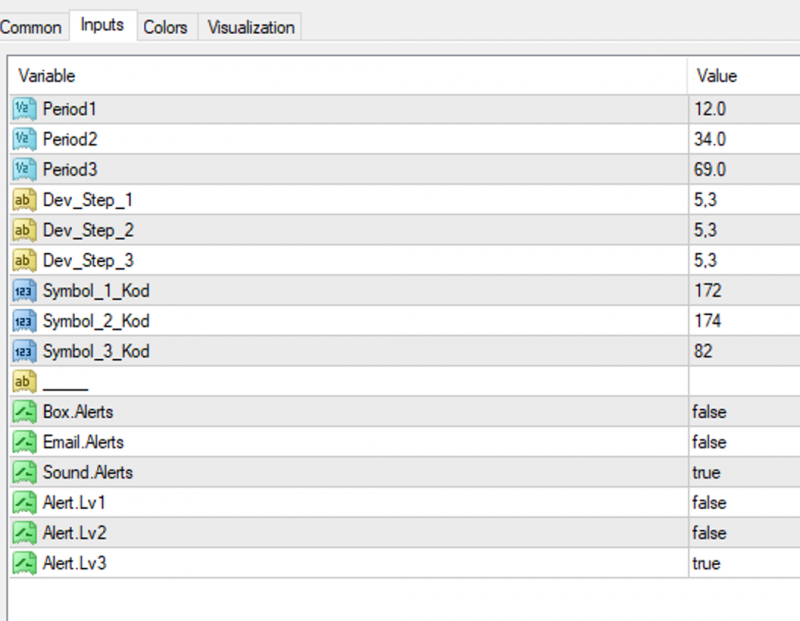The width and height of the screenshot is (800, 621).
Task: Click the Period1 double-type icon
Action: [24, 109]
